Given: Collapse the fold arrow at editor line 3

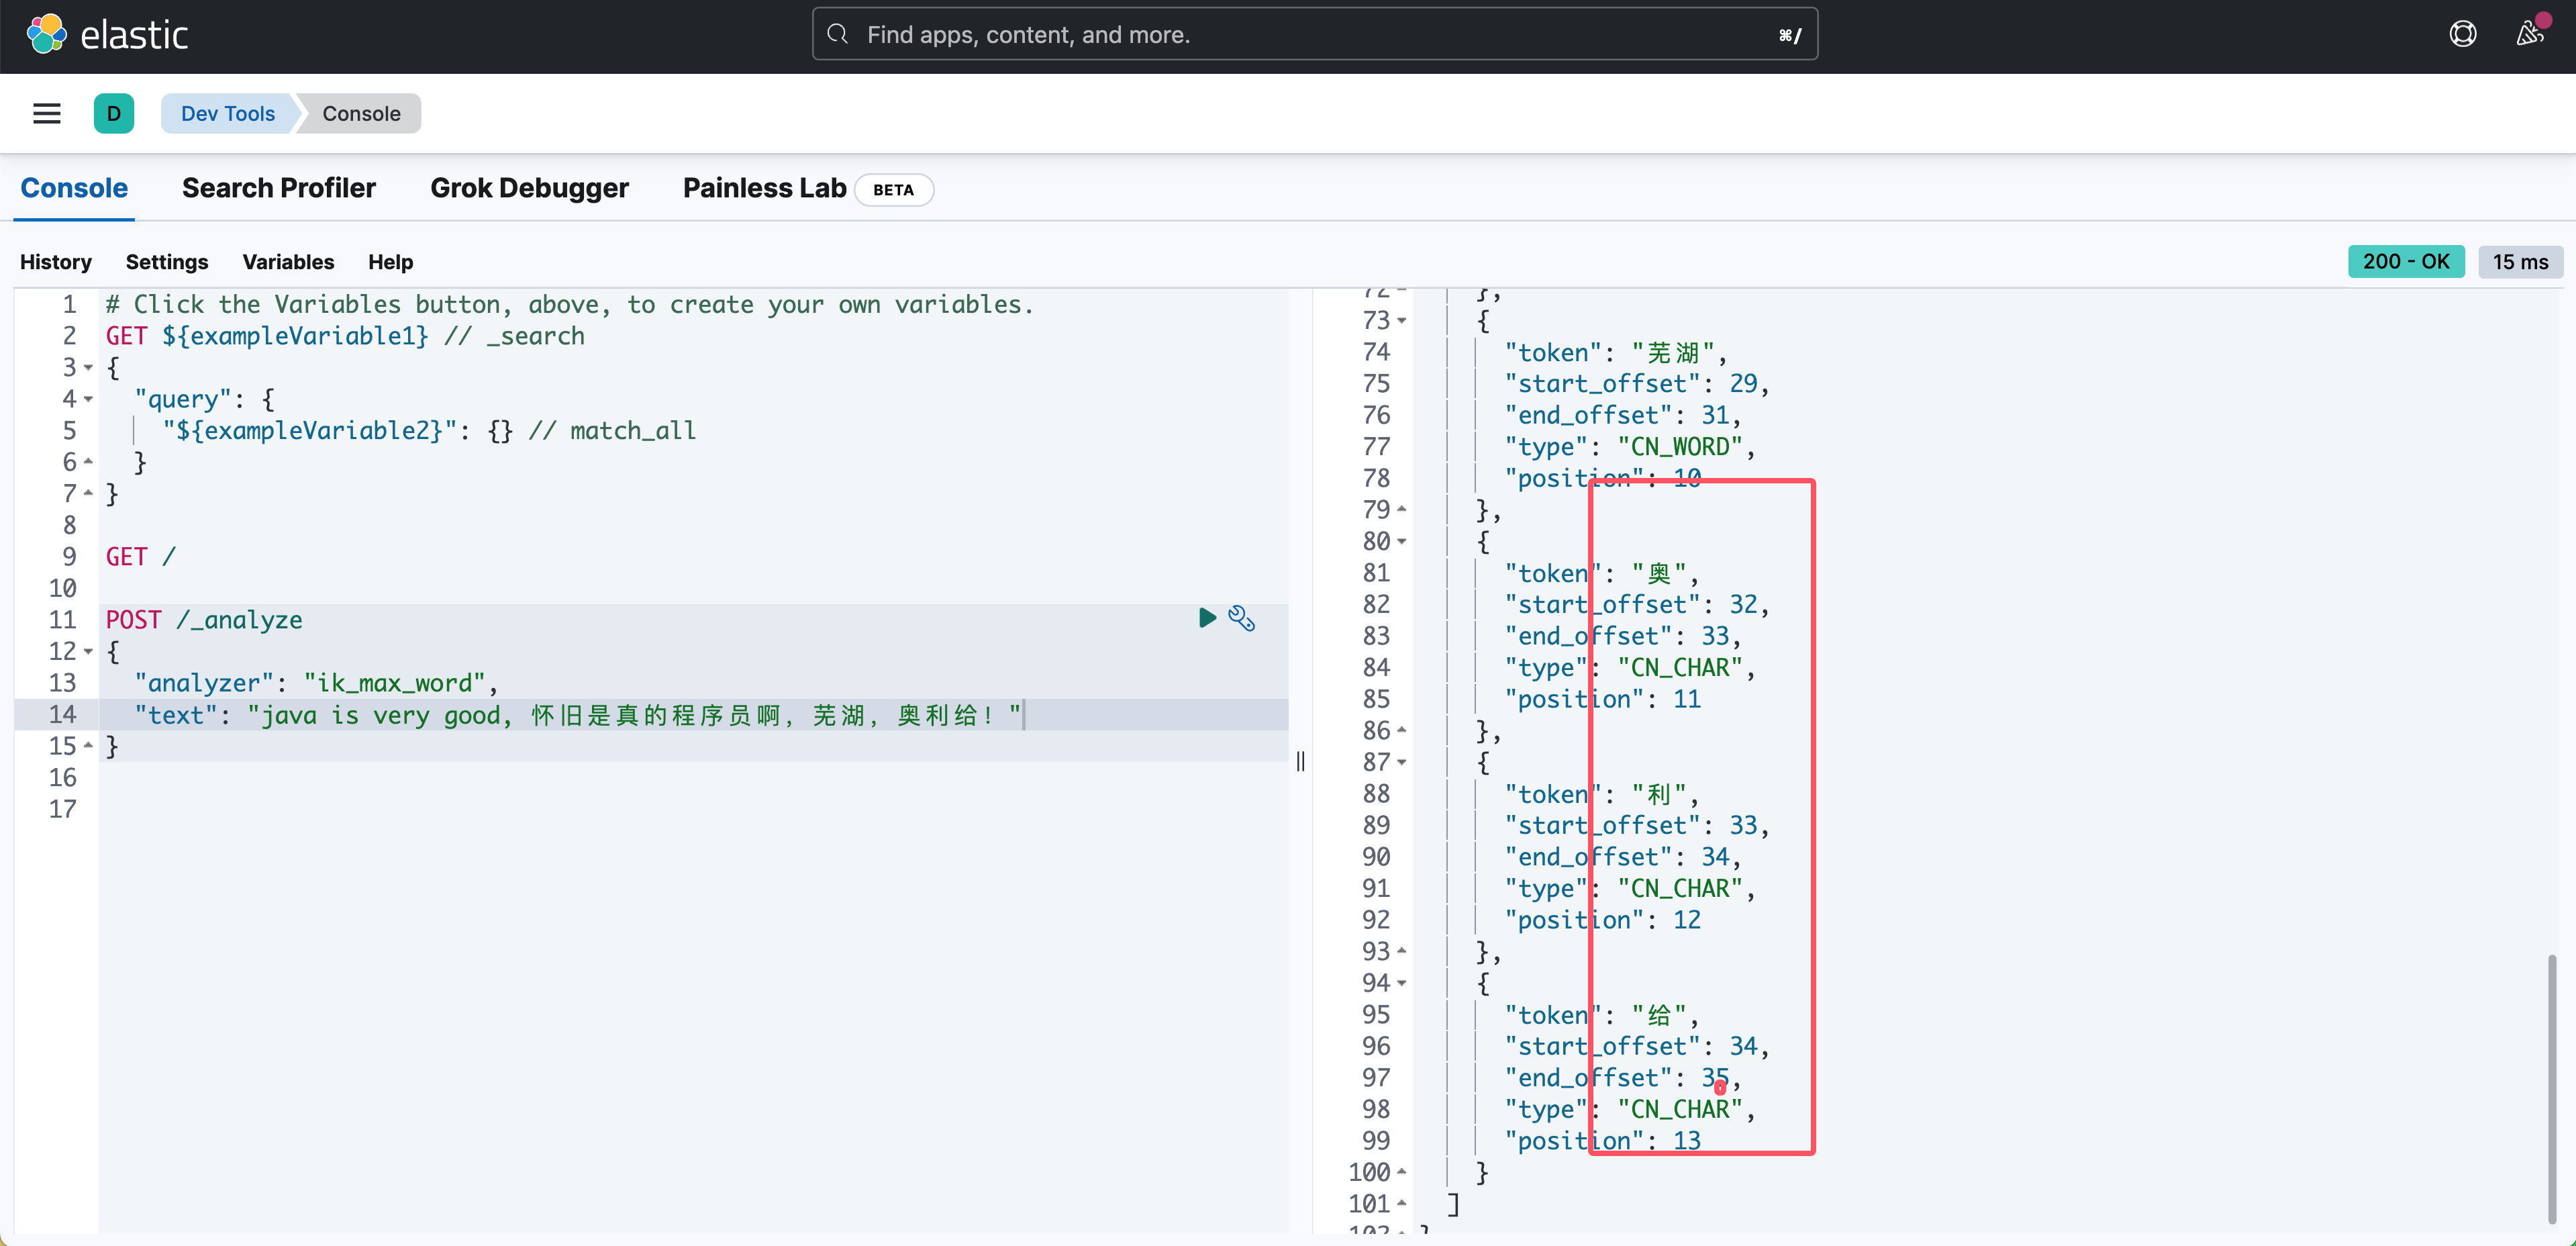Looking at the screenshot, I should click(88, 368).
